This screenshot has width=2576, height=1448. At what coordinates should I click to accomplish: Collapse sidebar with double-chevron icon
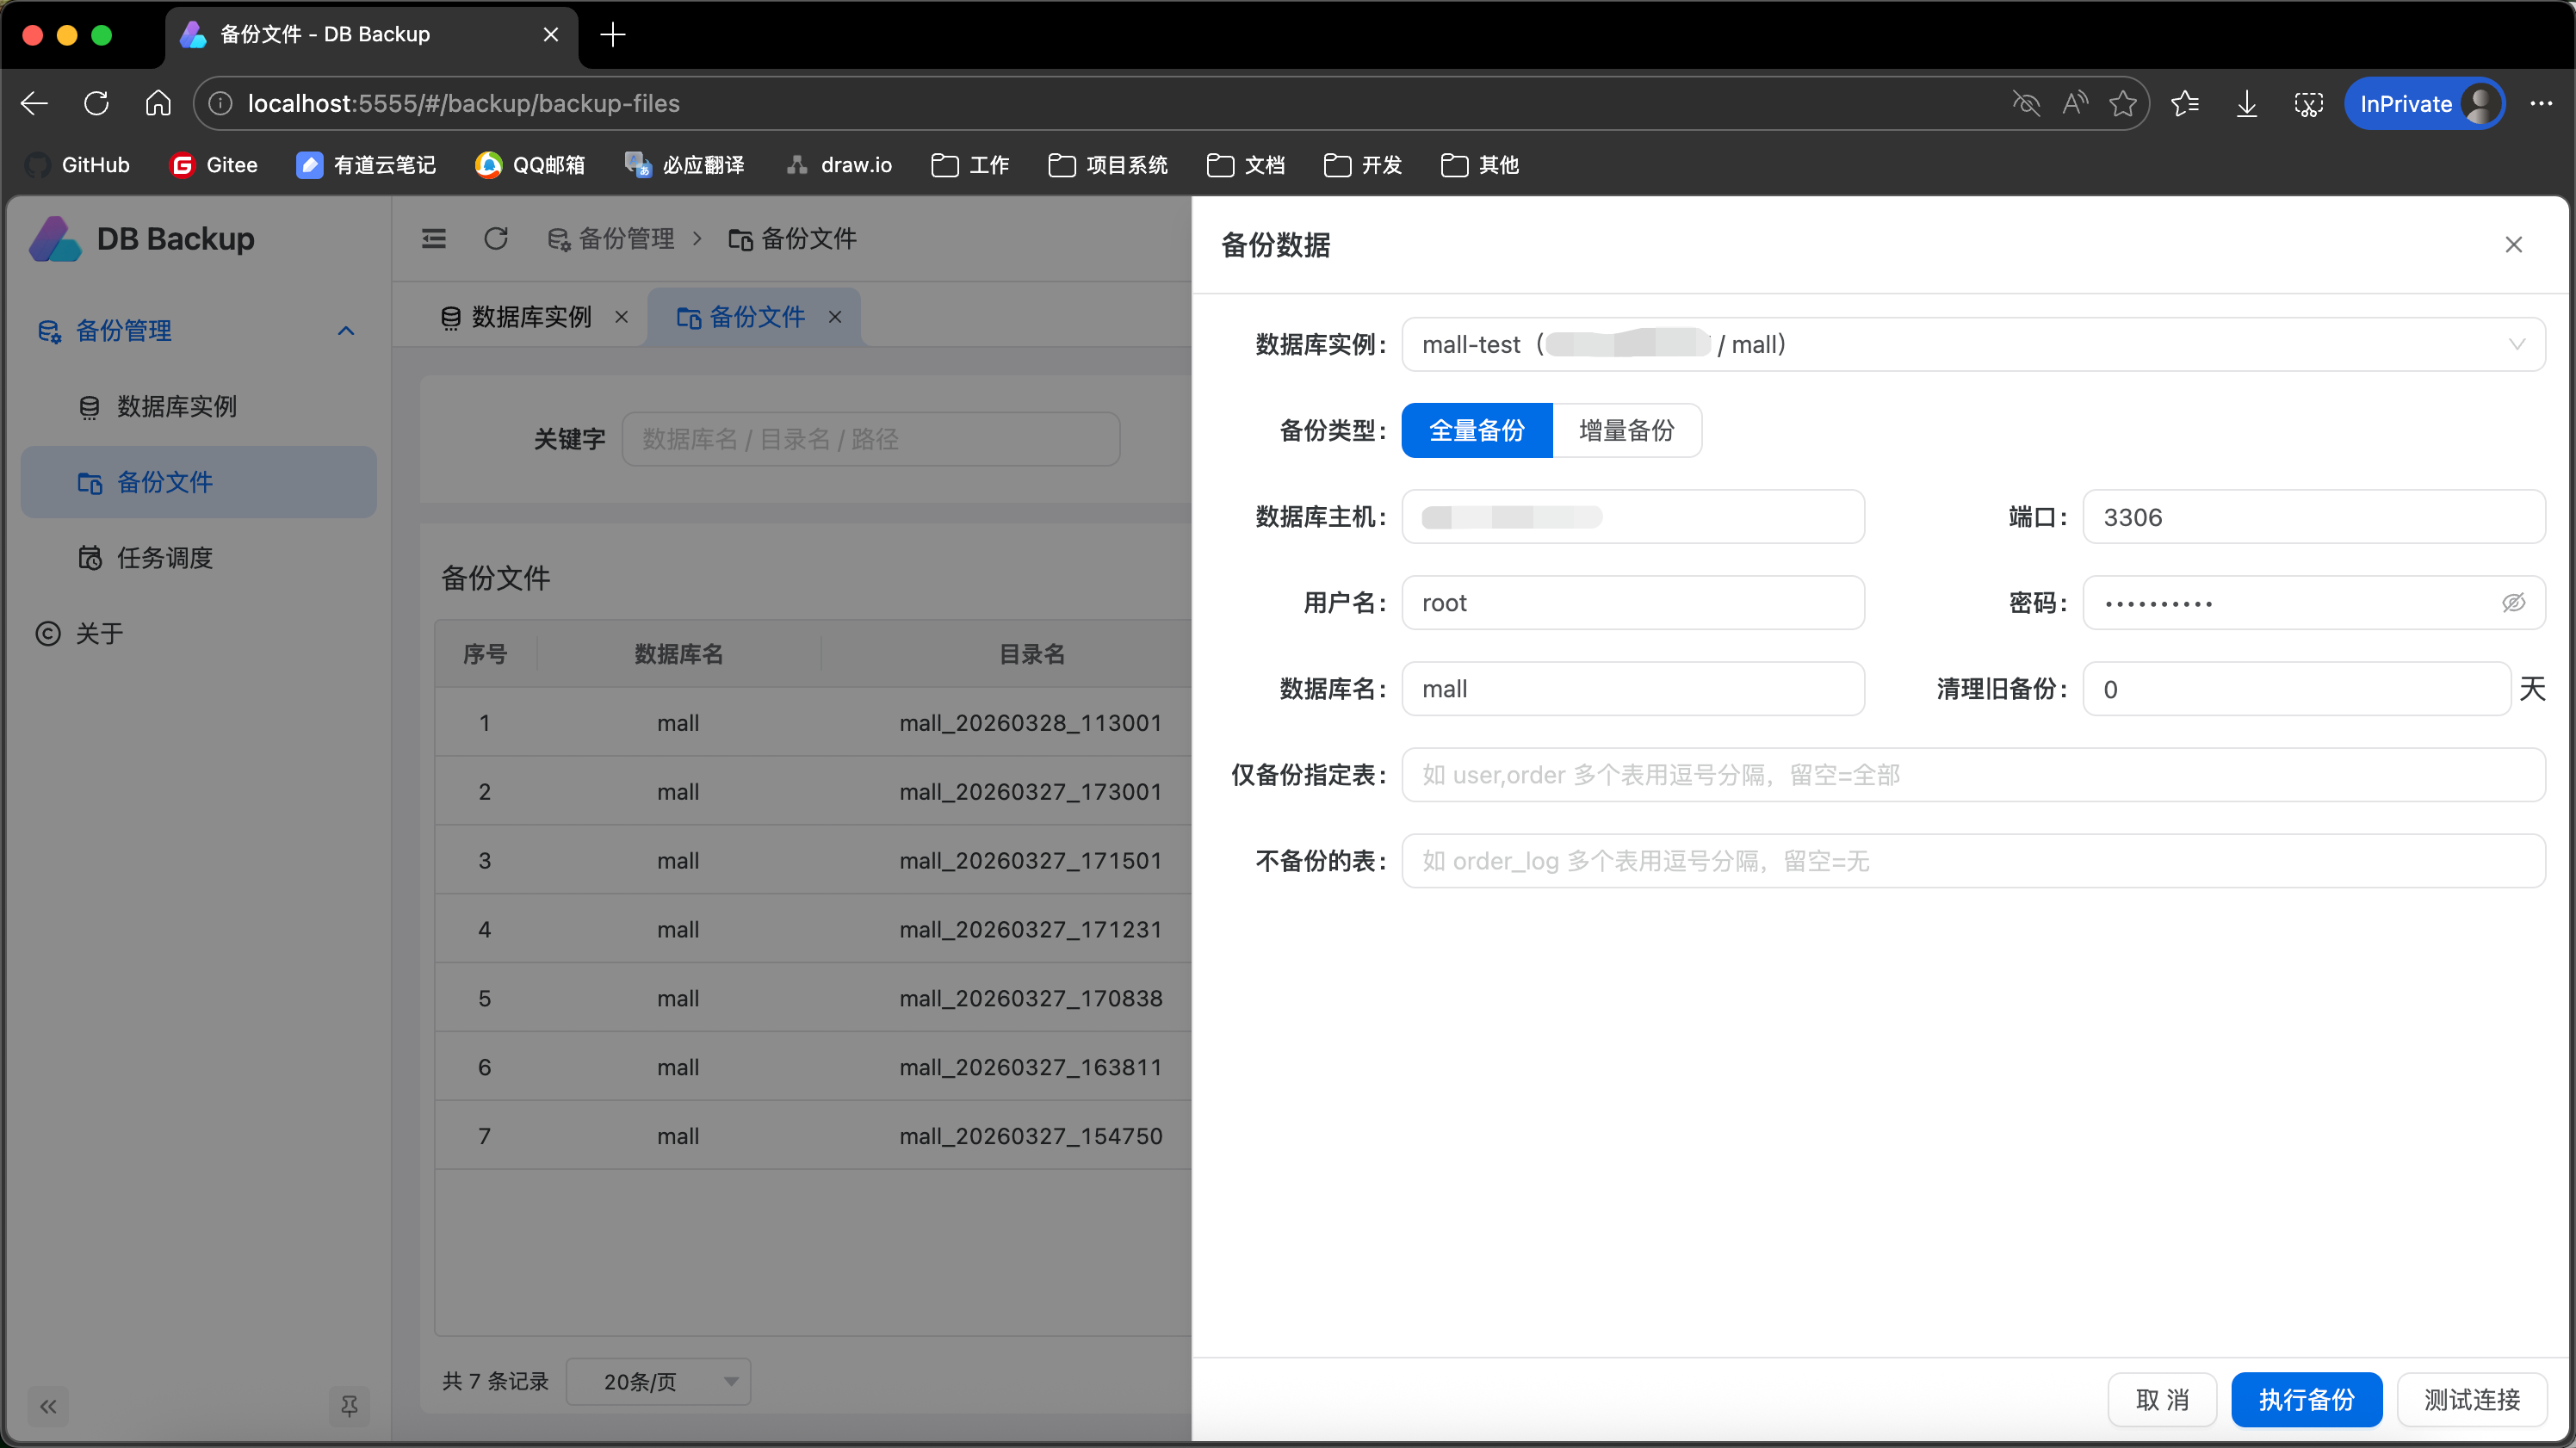[48, 1406]
